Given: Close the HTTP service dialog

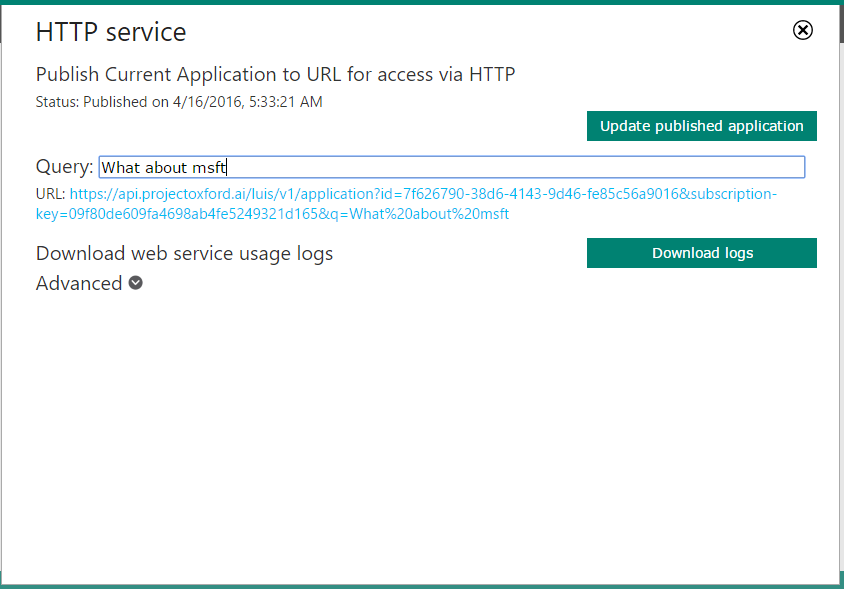Looking at the screenshot, I should [803, 30].
